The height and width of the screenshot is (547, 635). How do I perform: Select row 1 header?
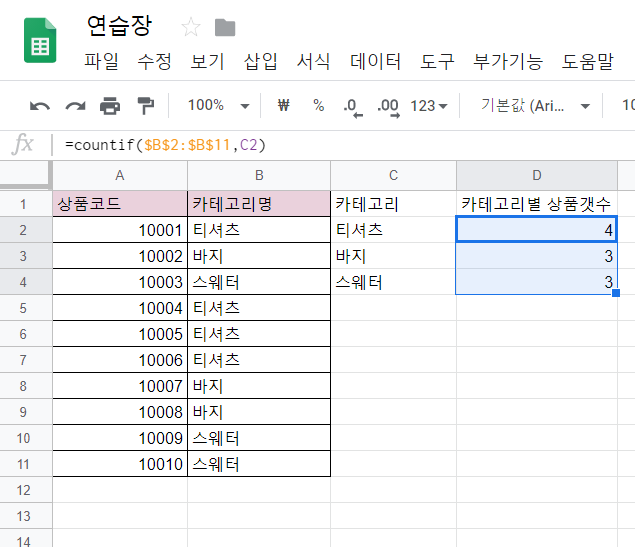[26, 204]
